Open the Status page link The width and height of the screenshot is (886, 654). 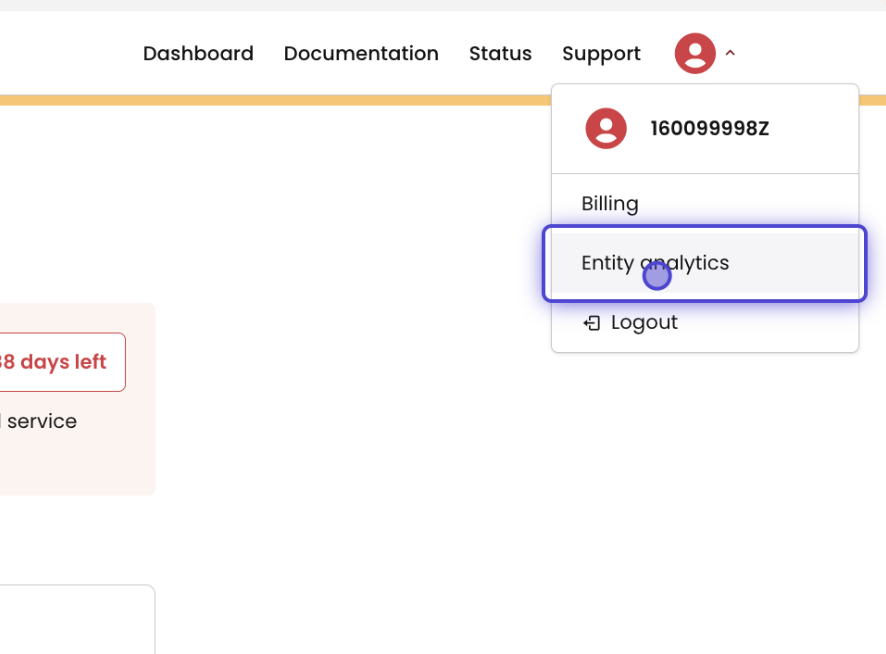pos(500,53)
